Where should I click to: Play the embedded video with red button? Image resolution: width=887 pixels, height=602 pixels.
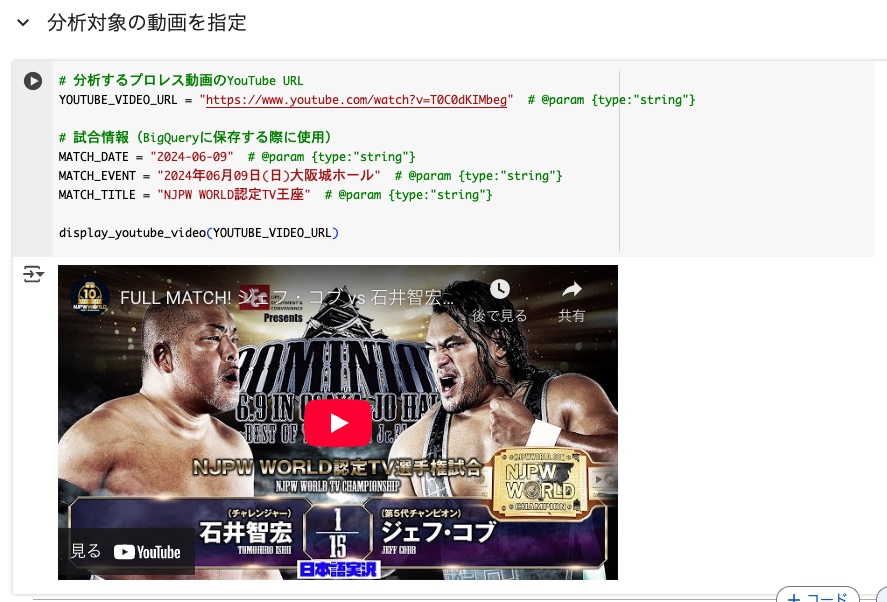tap(338, 423)
